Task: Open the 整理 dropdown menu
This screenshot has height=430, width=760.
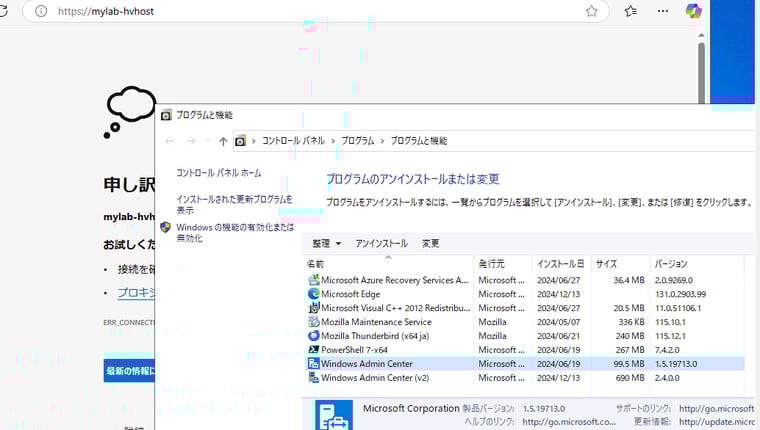Action: pyautogui.click(x=327, y=243)
